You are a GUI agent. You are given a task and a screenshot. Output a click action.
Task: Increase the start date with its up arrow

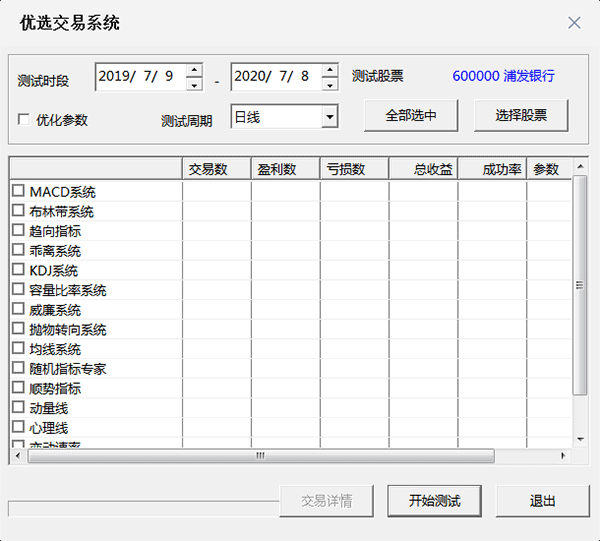(x=194, y=70)
